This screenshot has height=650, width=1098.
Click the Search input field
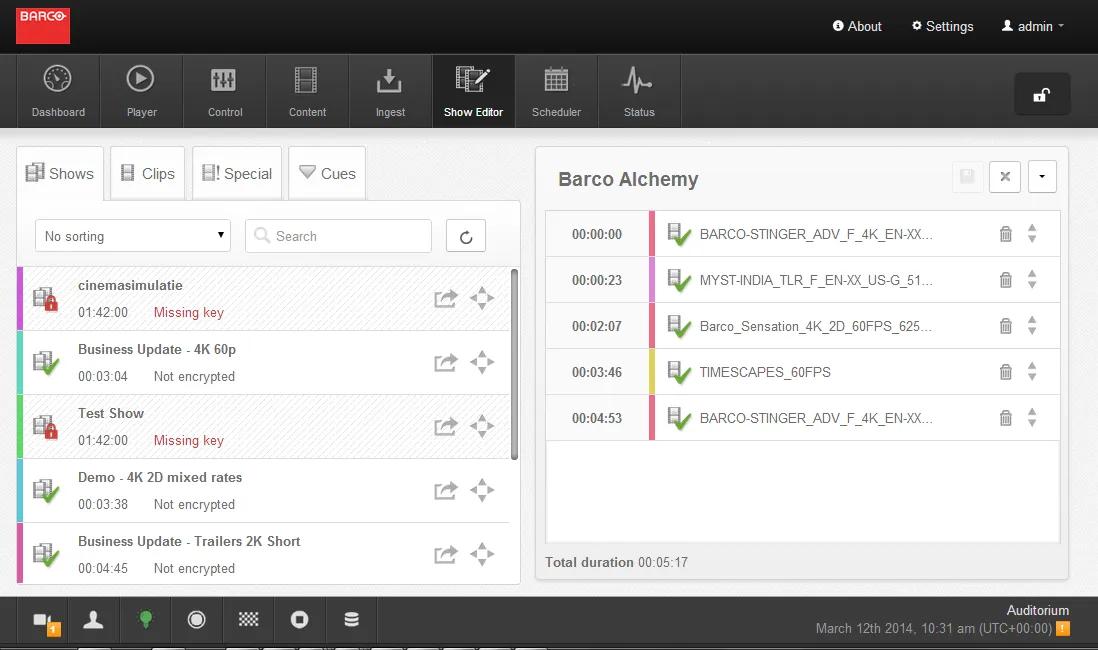click(x=340, y=236)
